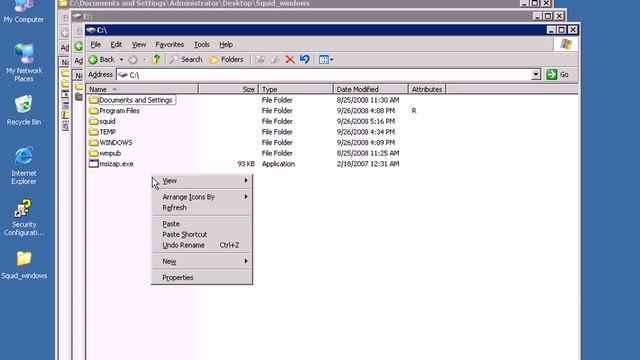Select the msizap.exe application icon
The width and height of the screenshot is (640, 360).
coord(93,164)
